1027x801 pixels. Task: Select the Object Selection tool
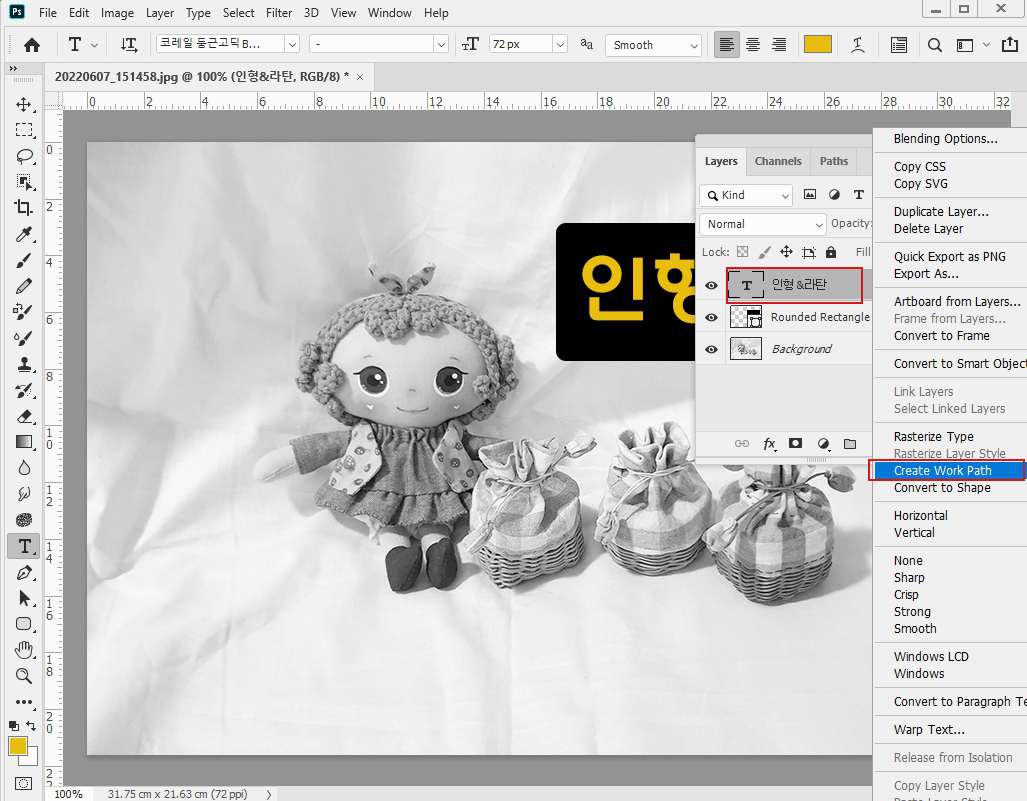pyautogui.click(x=24, y=182)
